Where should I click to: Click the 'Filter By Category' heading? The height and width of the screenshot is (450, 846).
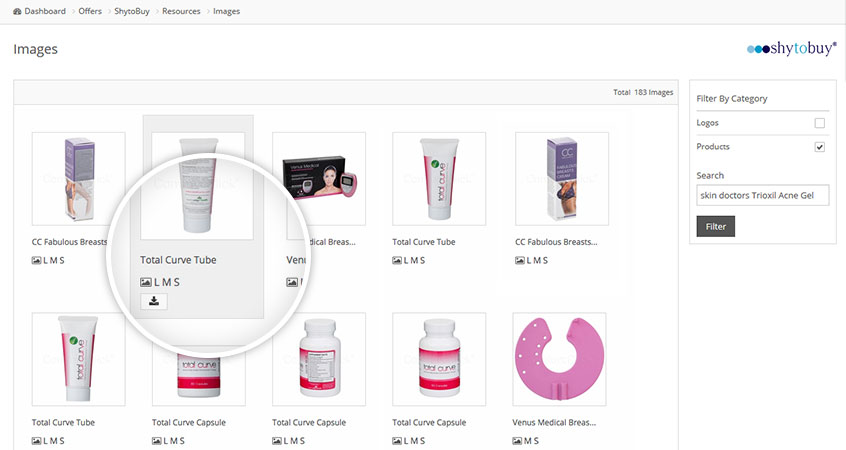point(732,99)
